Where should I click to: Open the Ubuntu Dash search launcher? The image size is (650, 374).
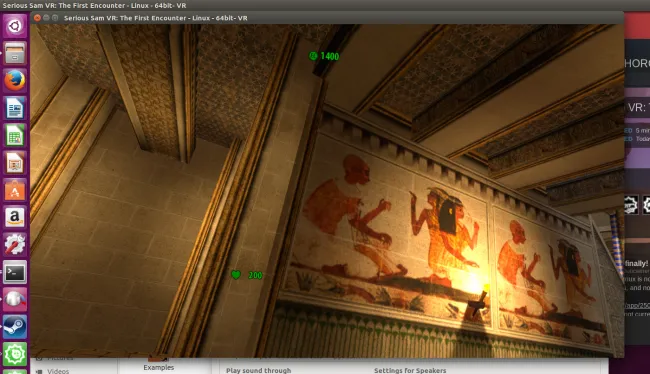tap(15, 26)
